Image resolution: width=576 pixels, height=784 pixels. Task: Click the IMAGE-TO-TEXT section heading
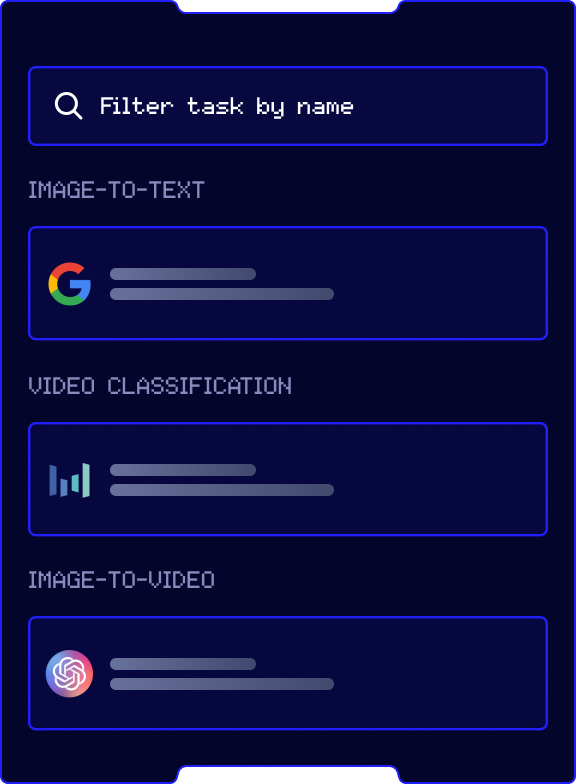click(116, 190)
